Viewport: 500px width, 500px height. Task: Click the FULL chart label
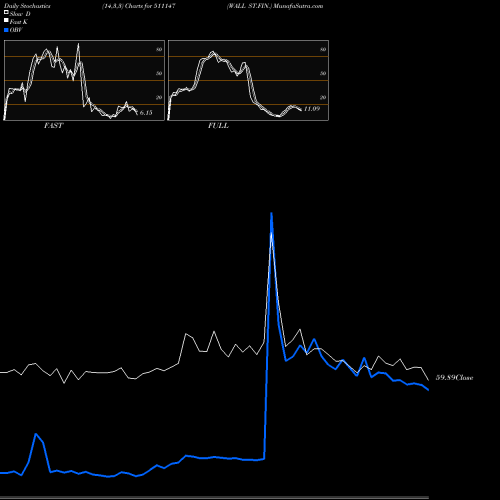pyautogui.click(x=218, y=126)
